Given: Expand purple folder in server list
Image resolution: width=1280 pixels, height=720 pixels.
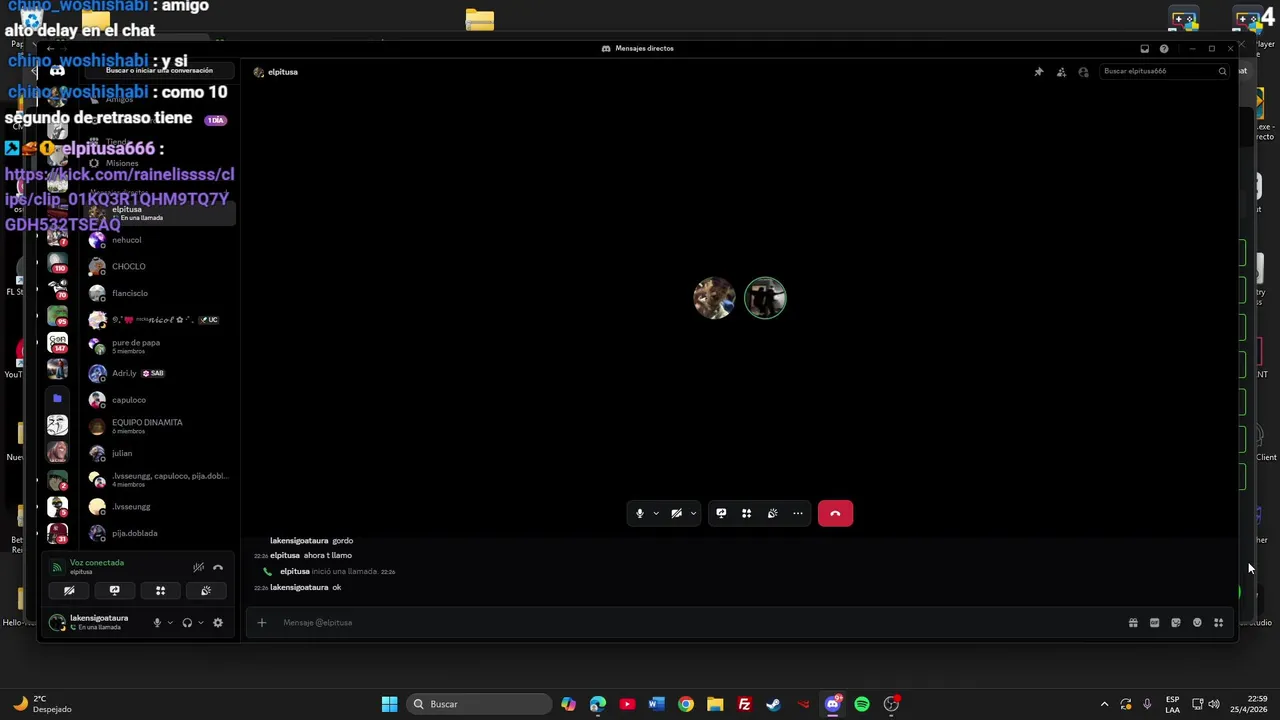Looking at the screenshot, I should coord(57,398).
